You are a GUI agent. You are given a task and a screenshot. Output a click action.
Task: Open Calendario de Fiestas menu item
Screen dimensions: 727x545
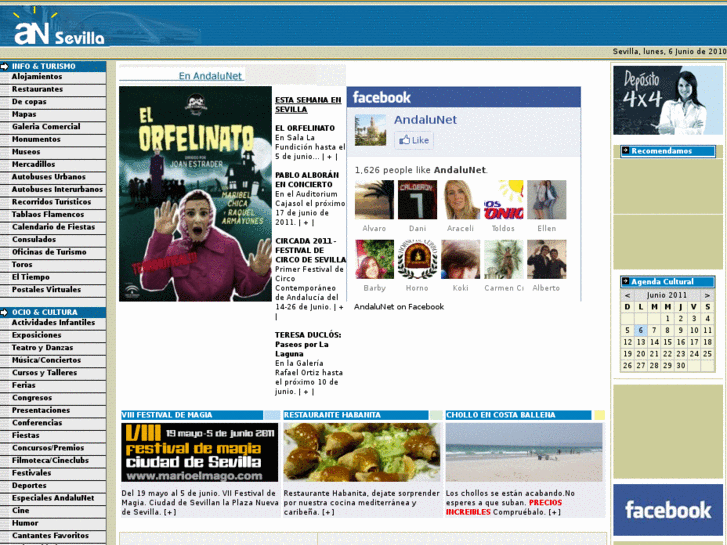[x=53, y=227]
